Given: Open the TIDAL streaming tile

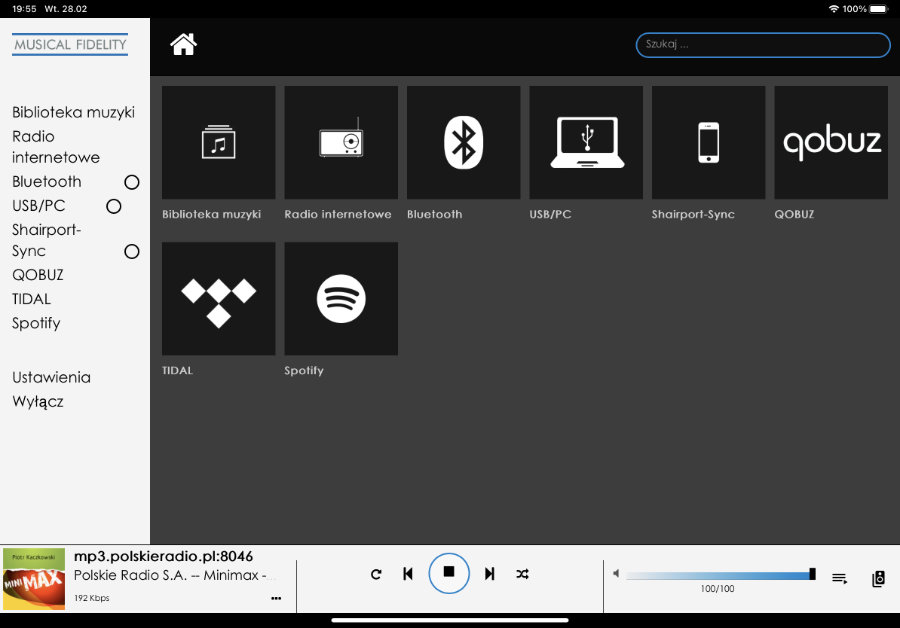Looking at the screenshot, I should [219, 299].
